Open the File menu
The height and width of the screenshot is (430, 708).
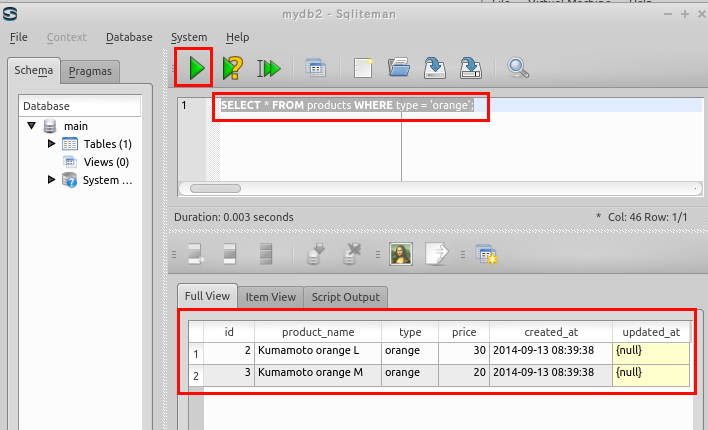click(19, 37)
